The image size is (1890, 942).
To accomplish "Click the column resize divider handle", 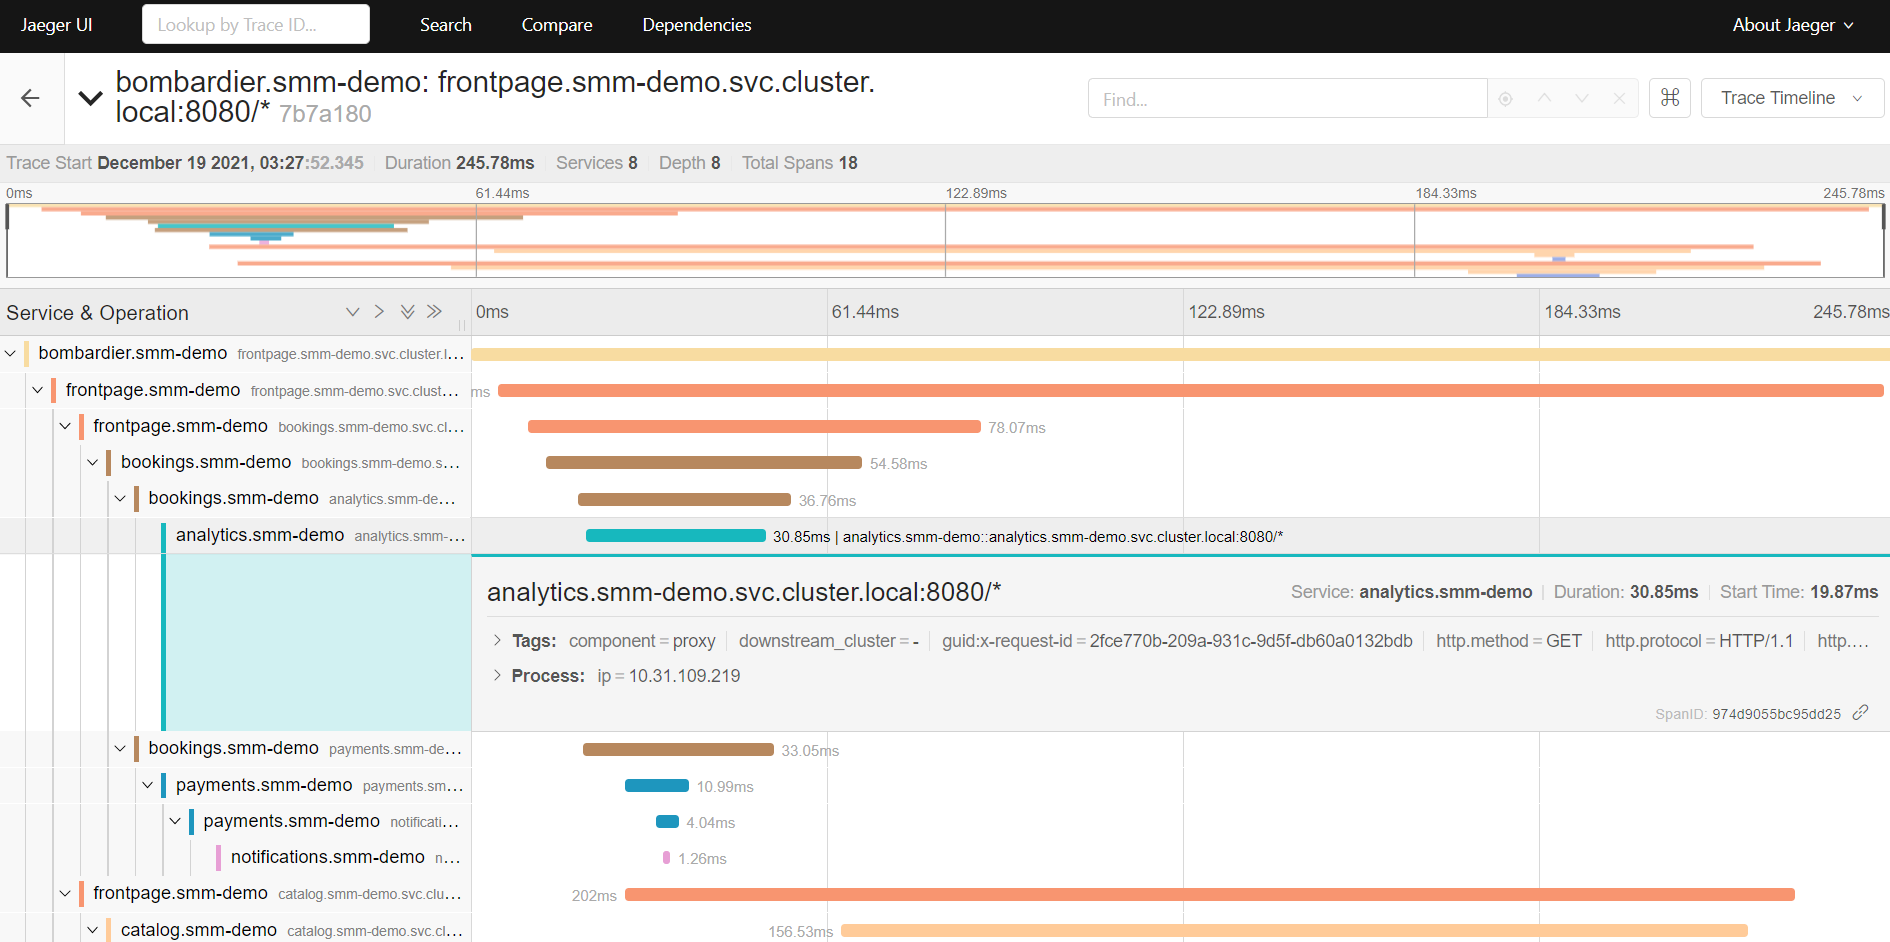I will (x=462, y=324).
